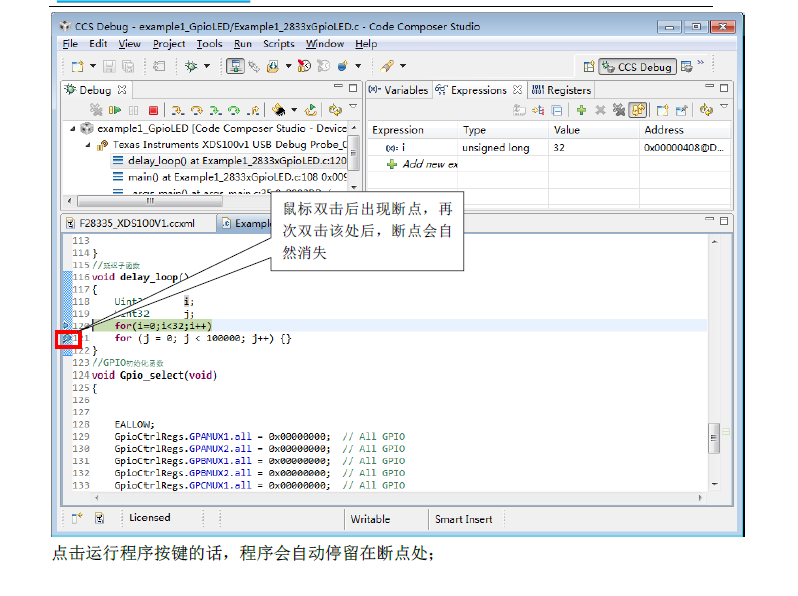Click the flashlight search toolbar icon
Viewport: 798px width, 596px height.
[387, 66]
